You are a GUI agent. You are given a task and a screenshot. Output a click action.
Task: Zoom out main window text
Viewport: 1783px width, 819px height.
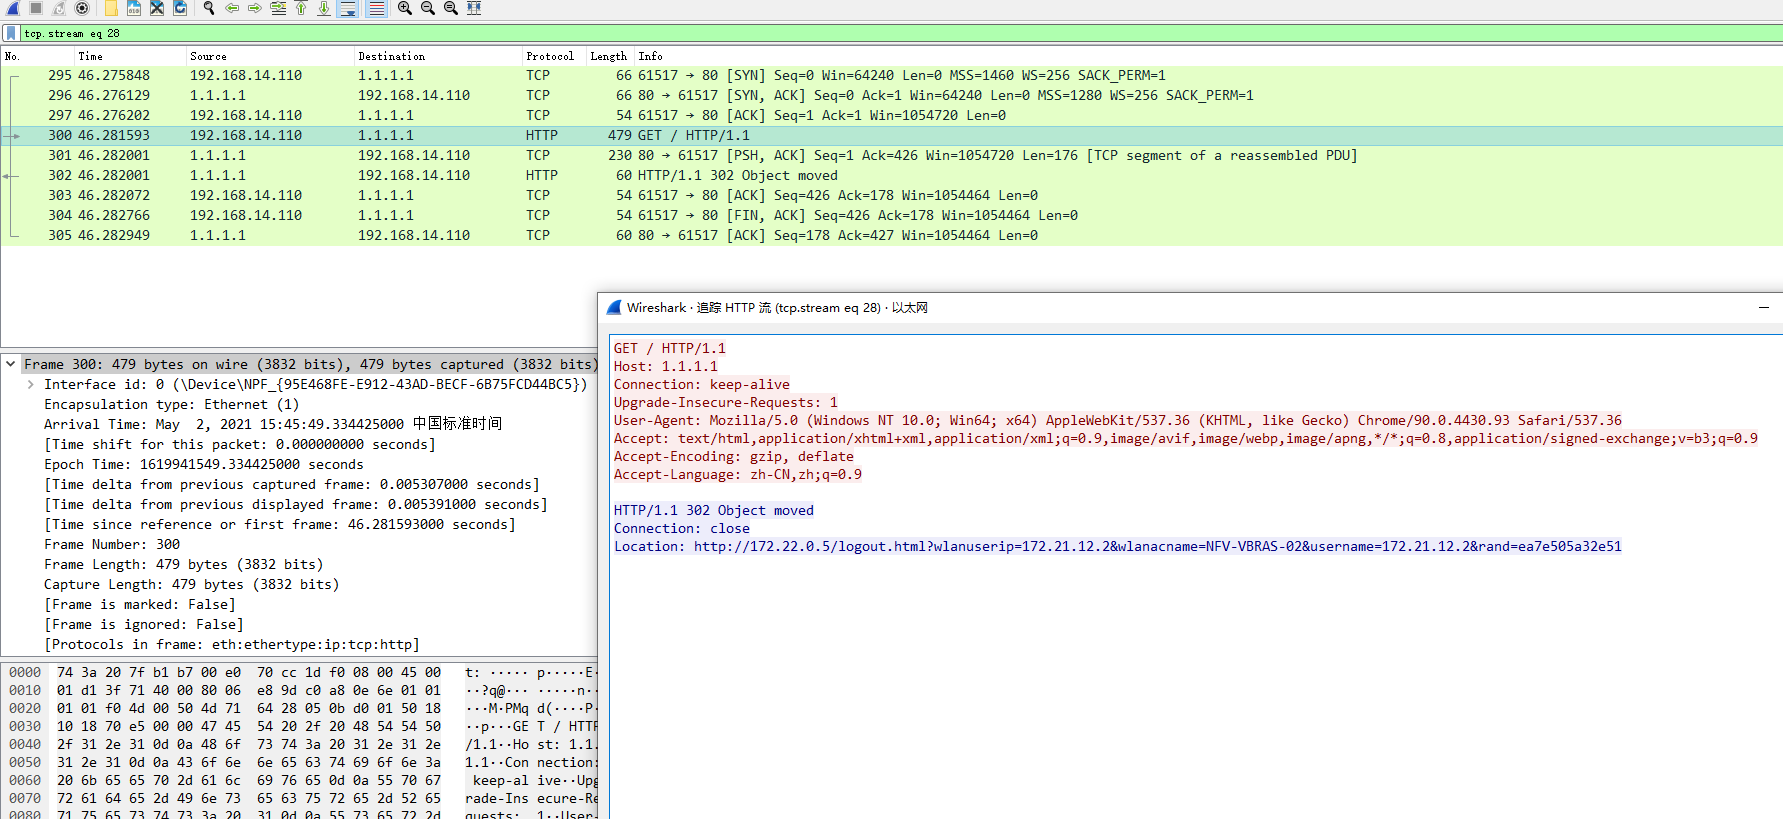click(x=428, y=8)
